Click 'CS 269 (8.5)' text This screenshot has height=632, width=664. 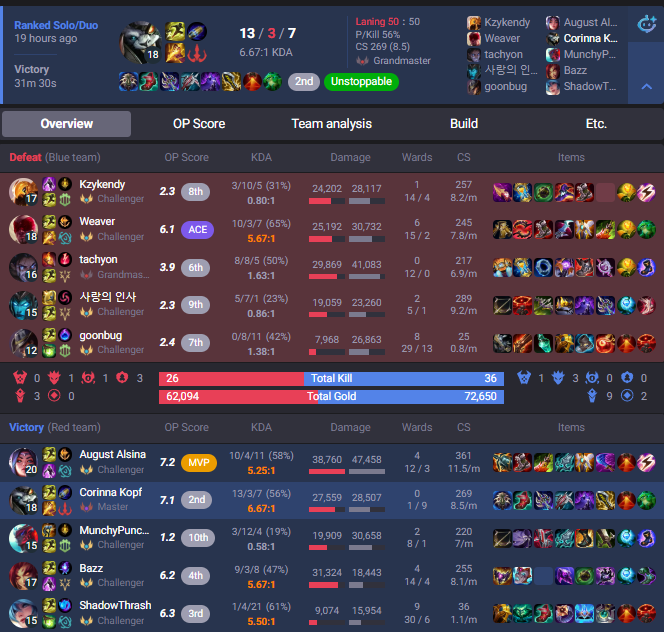tap(383, 47)
